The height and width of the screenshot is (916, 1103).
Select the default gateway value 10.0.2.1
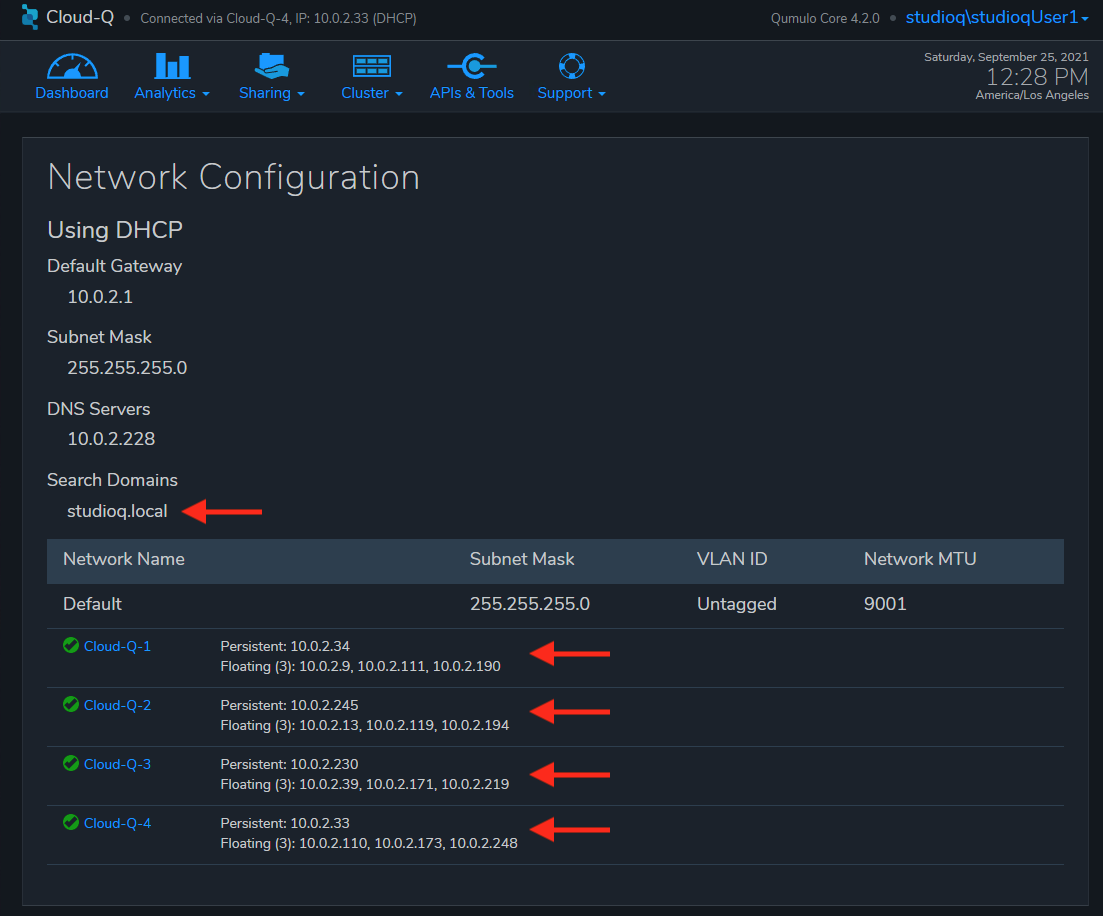click(100, 297)
